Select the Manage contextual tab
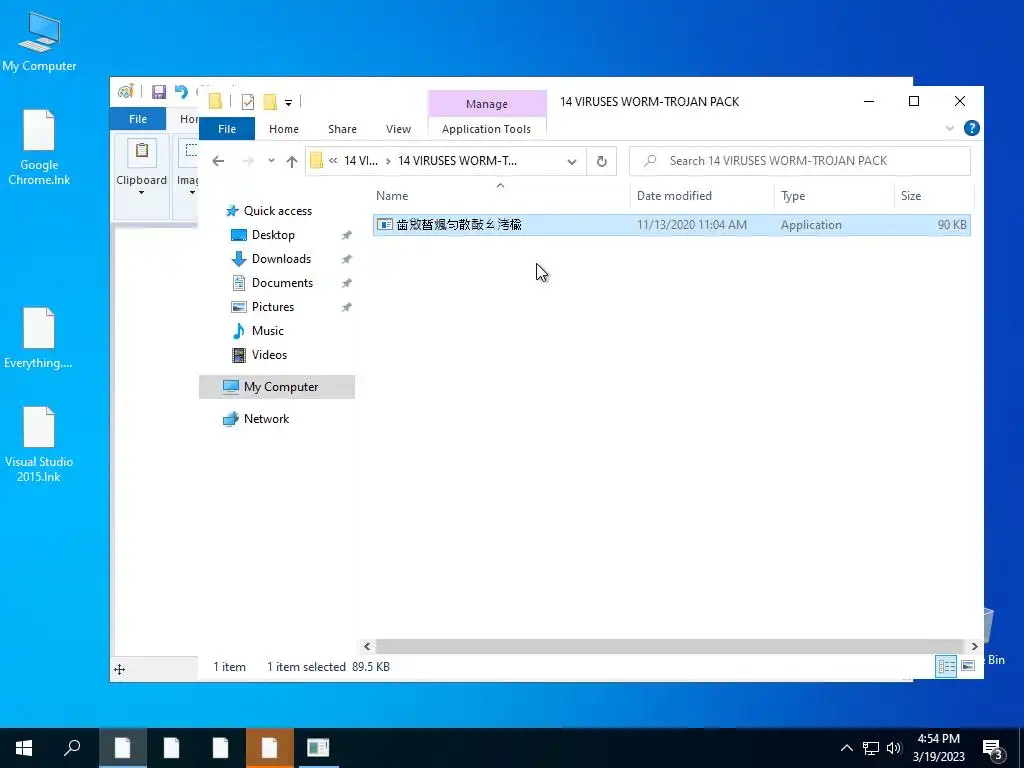The image size is (1024, 768). coord(487,104)
